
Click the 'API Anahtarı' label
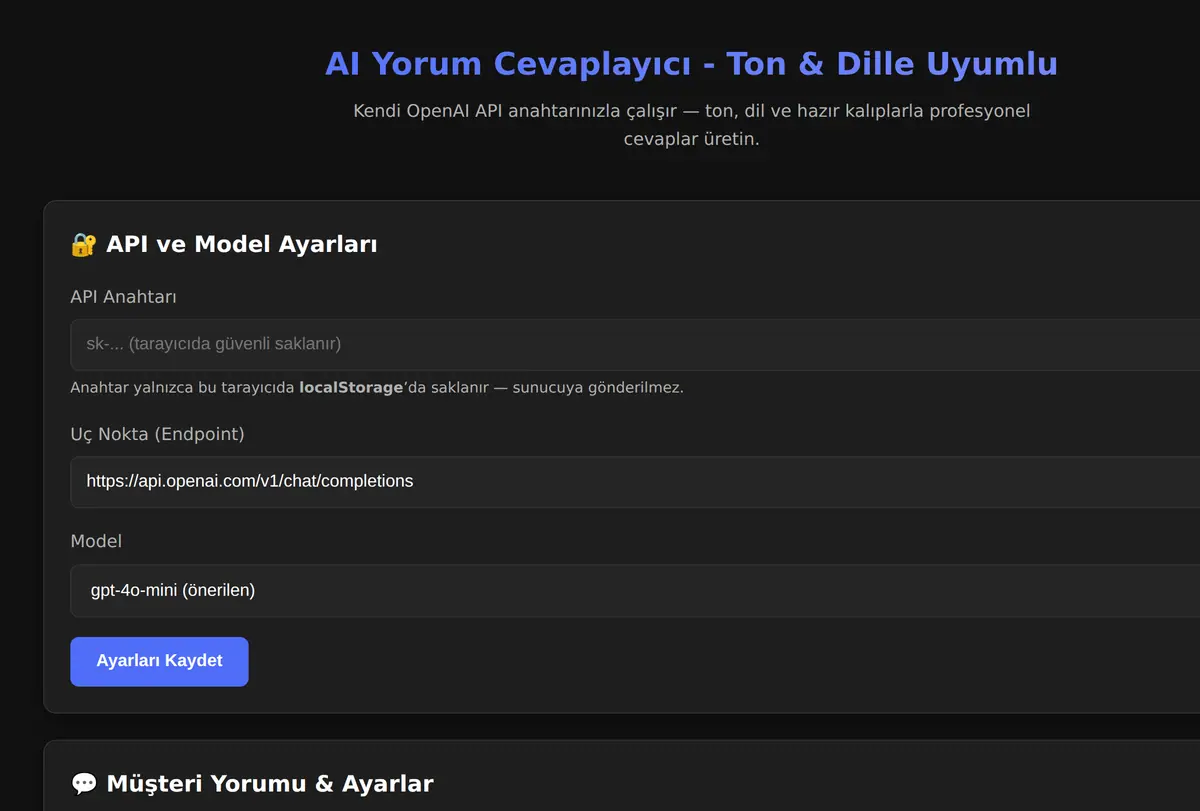click(124, 297)
